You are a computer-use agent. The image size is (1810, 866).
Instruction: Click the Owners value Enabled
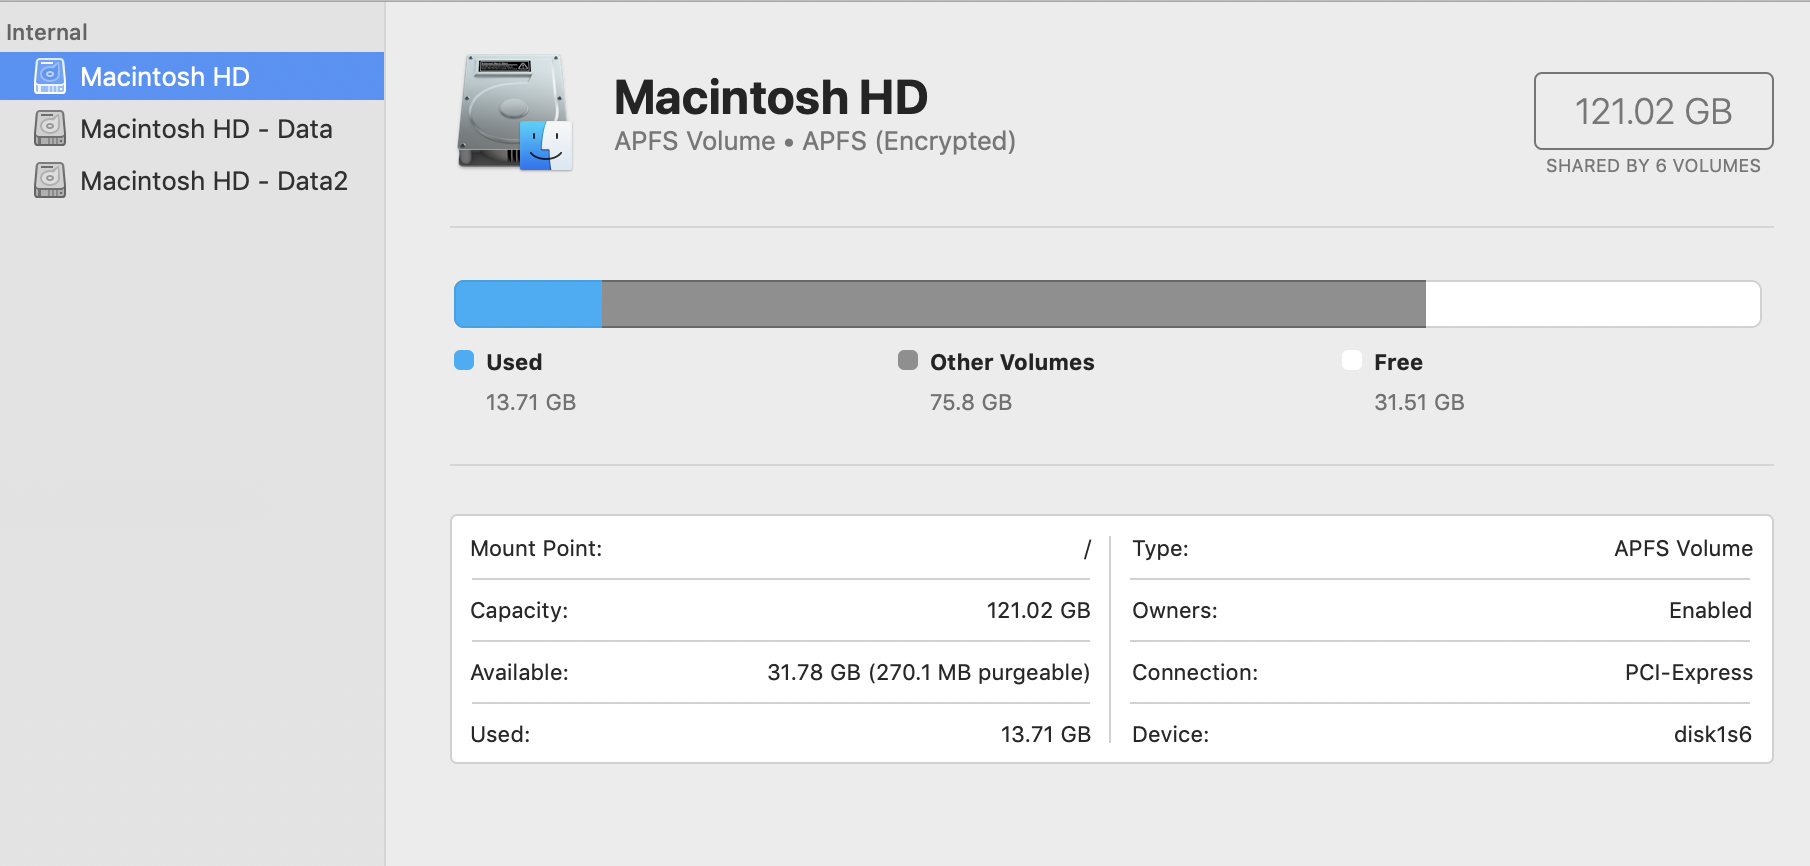(x=1710, y=610)
